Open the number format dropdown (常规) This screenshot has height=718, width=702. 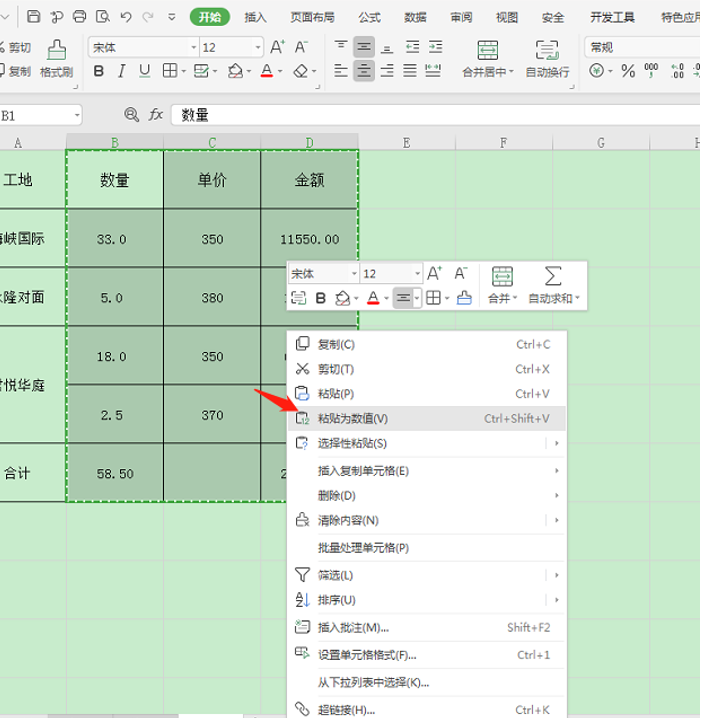[642, 48]
